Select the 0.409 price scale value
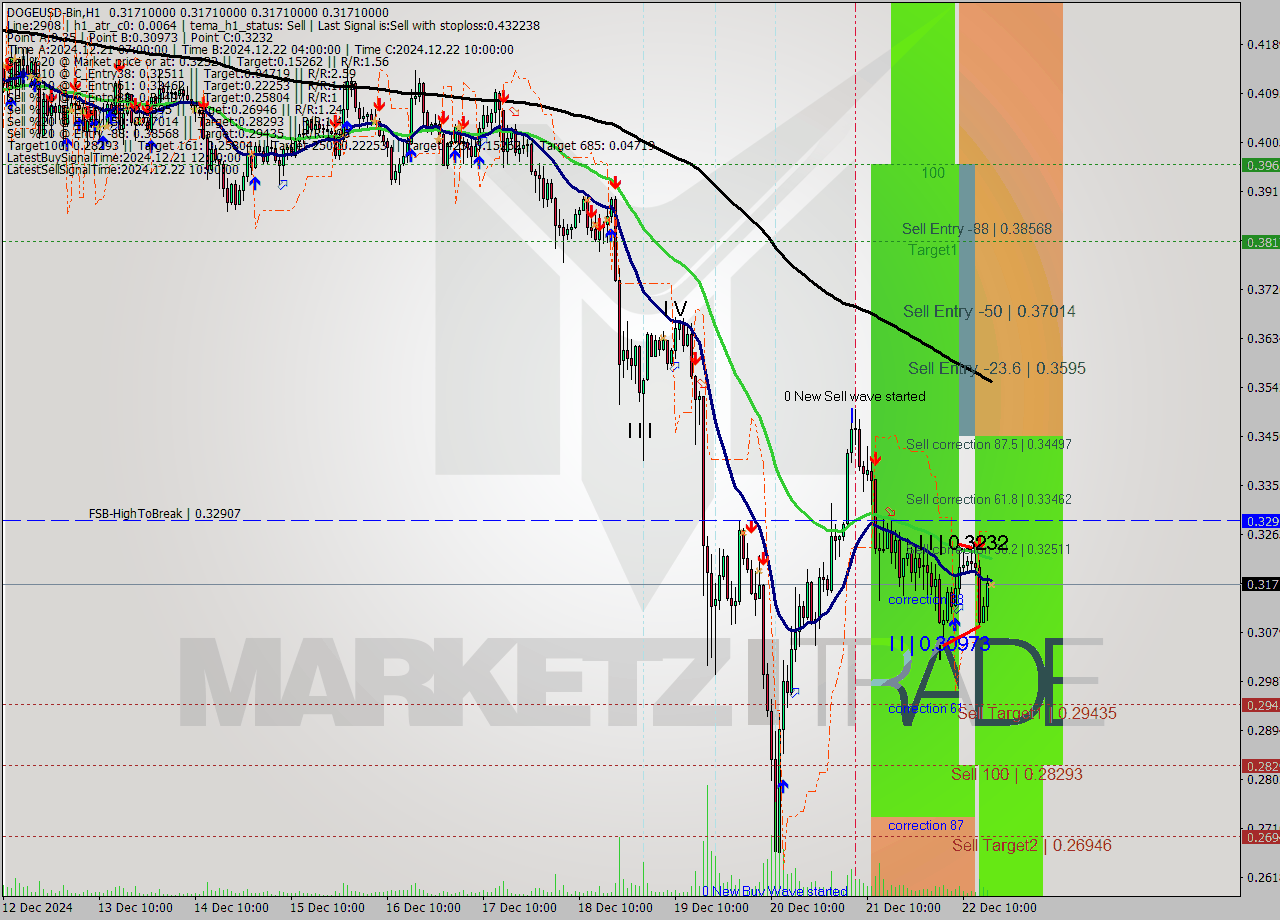 tap(1261, 93)
